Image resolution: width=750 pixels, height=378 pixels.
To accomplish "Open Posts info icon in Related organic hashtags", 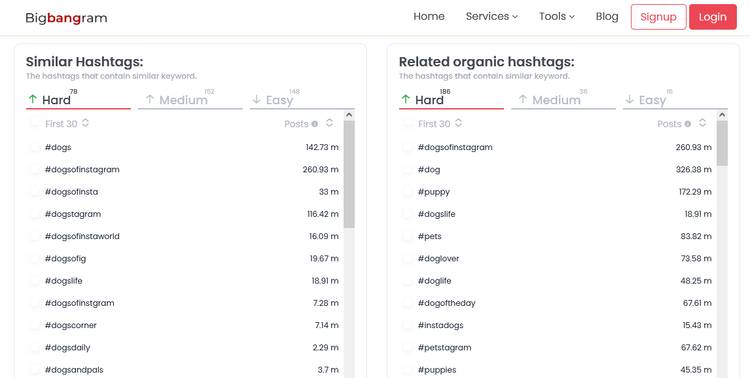I will coord(687,124).
